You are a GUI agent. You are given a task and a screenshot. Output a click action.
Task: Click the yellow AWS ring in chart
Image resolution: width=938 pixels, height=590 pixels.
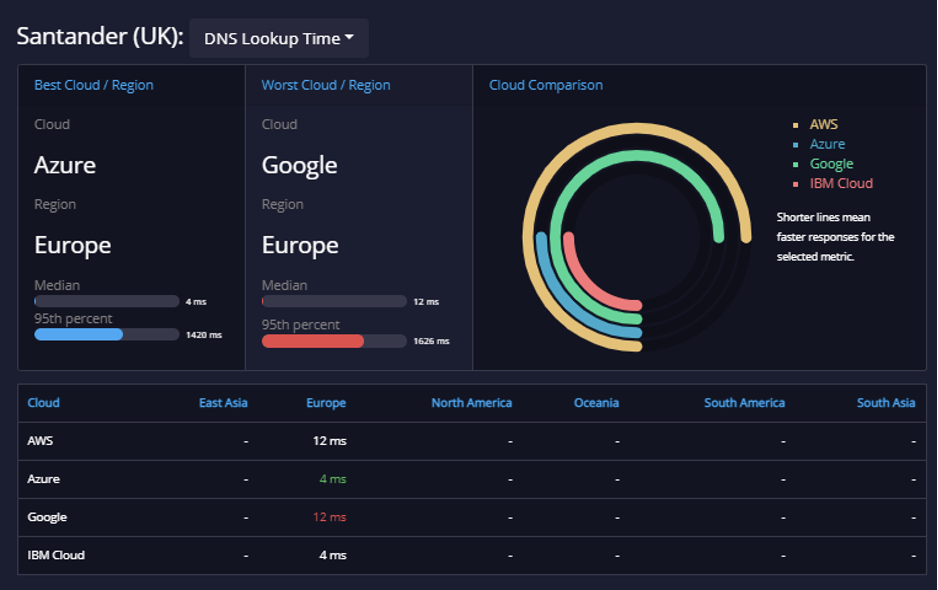637,127
